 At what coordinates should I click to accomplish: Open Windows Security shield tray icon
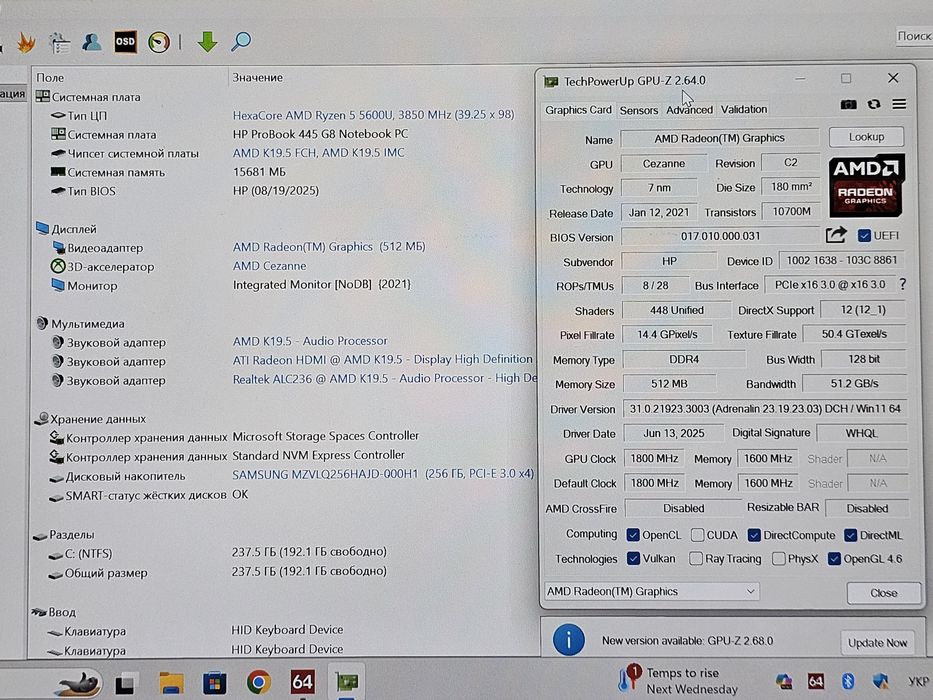click(880, 681)
